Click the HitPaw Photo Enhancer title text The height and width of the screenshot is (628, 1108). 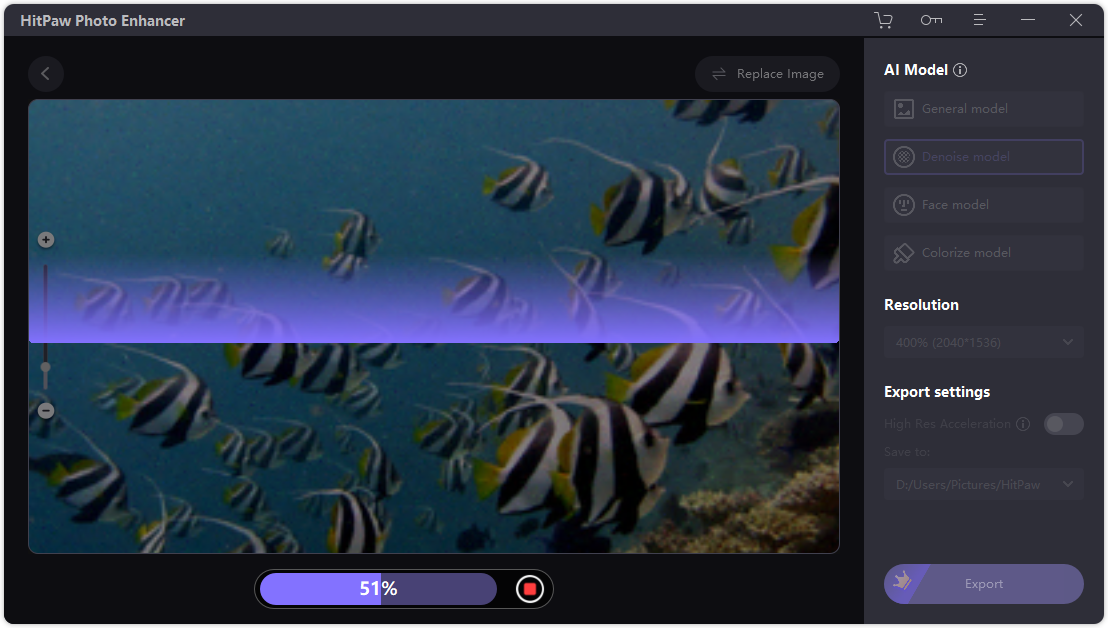[x=102, y=20]
